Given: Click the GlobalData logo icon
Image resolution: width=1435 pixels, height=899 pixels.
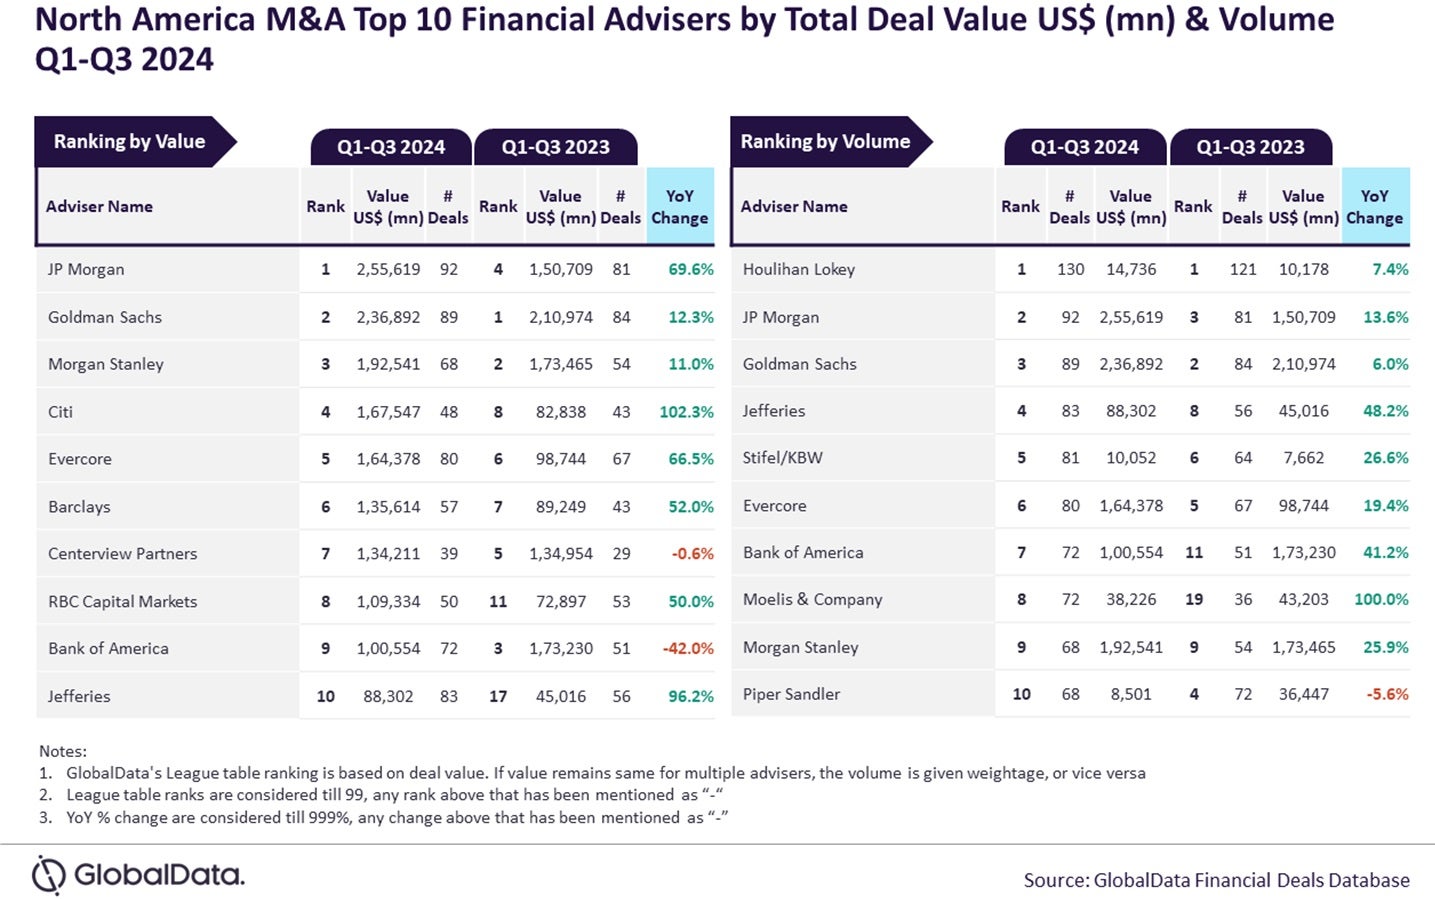Looking at the screenshot, I should point(48,875).
